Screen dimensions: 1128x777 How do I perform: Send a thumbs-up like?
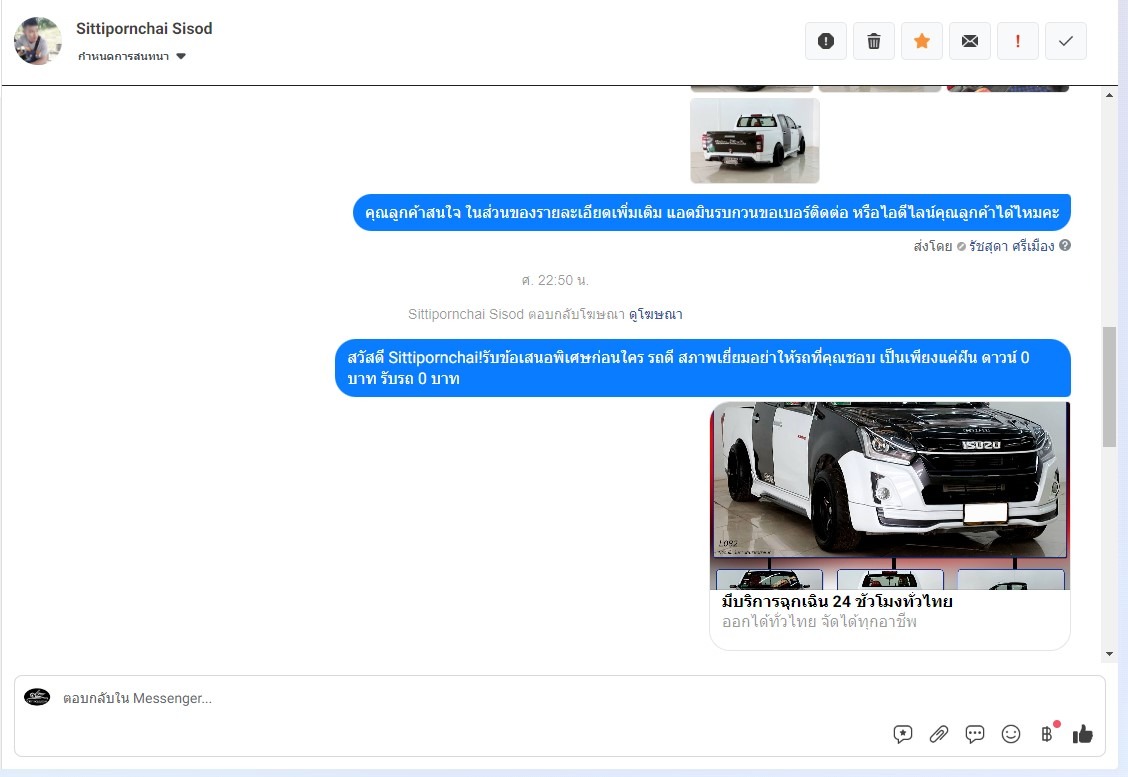(x=1083, y=734)
